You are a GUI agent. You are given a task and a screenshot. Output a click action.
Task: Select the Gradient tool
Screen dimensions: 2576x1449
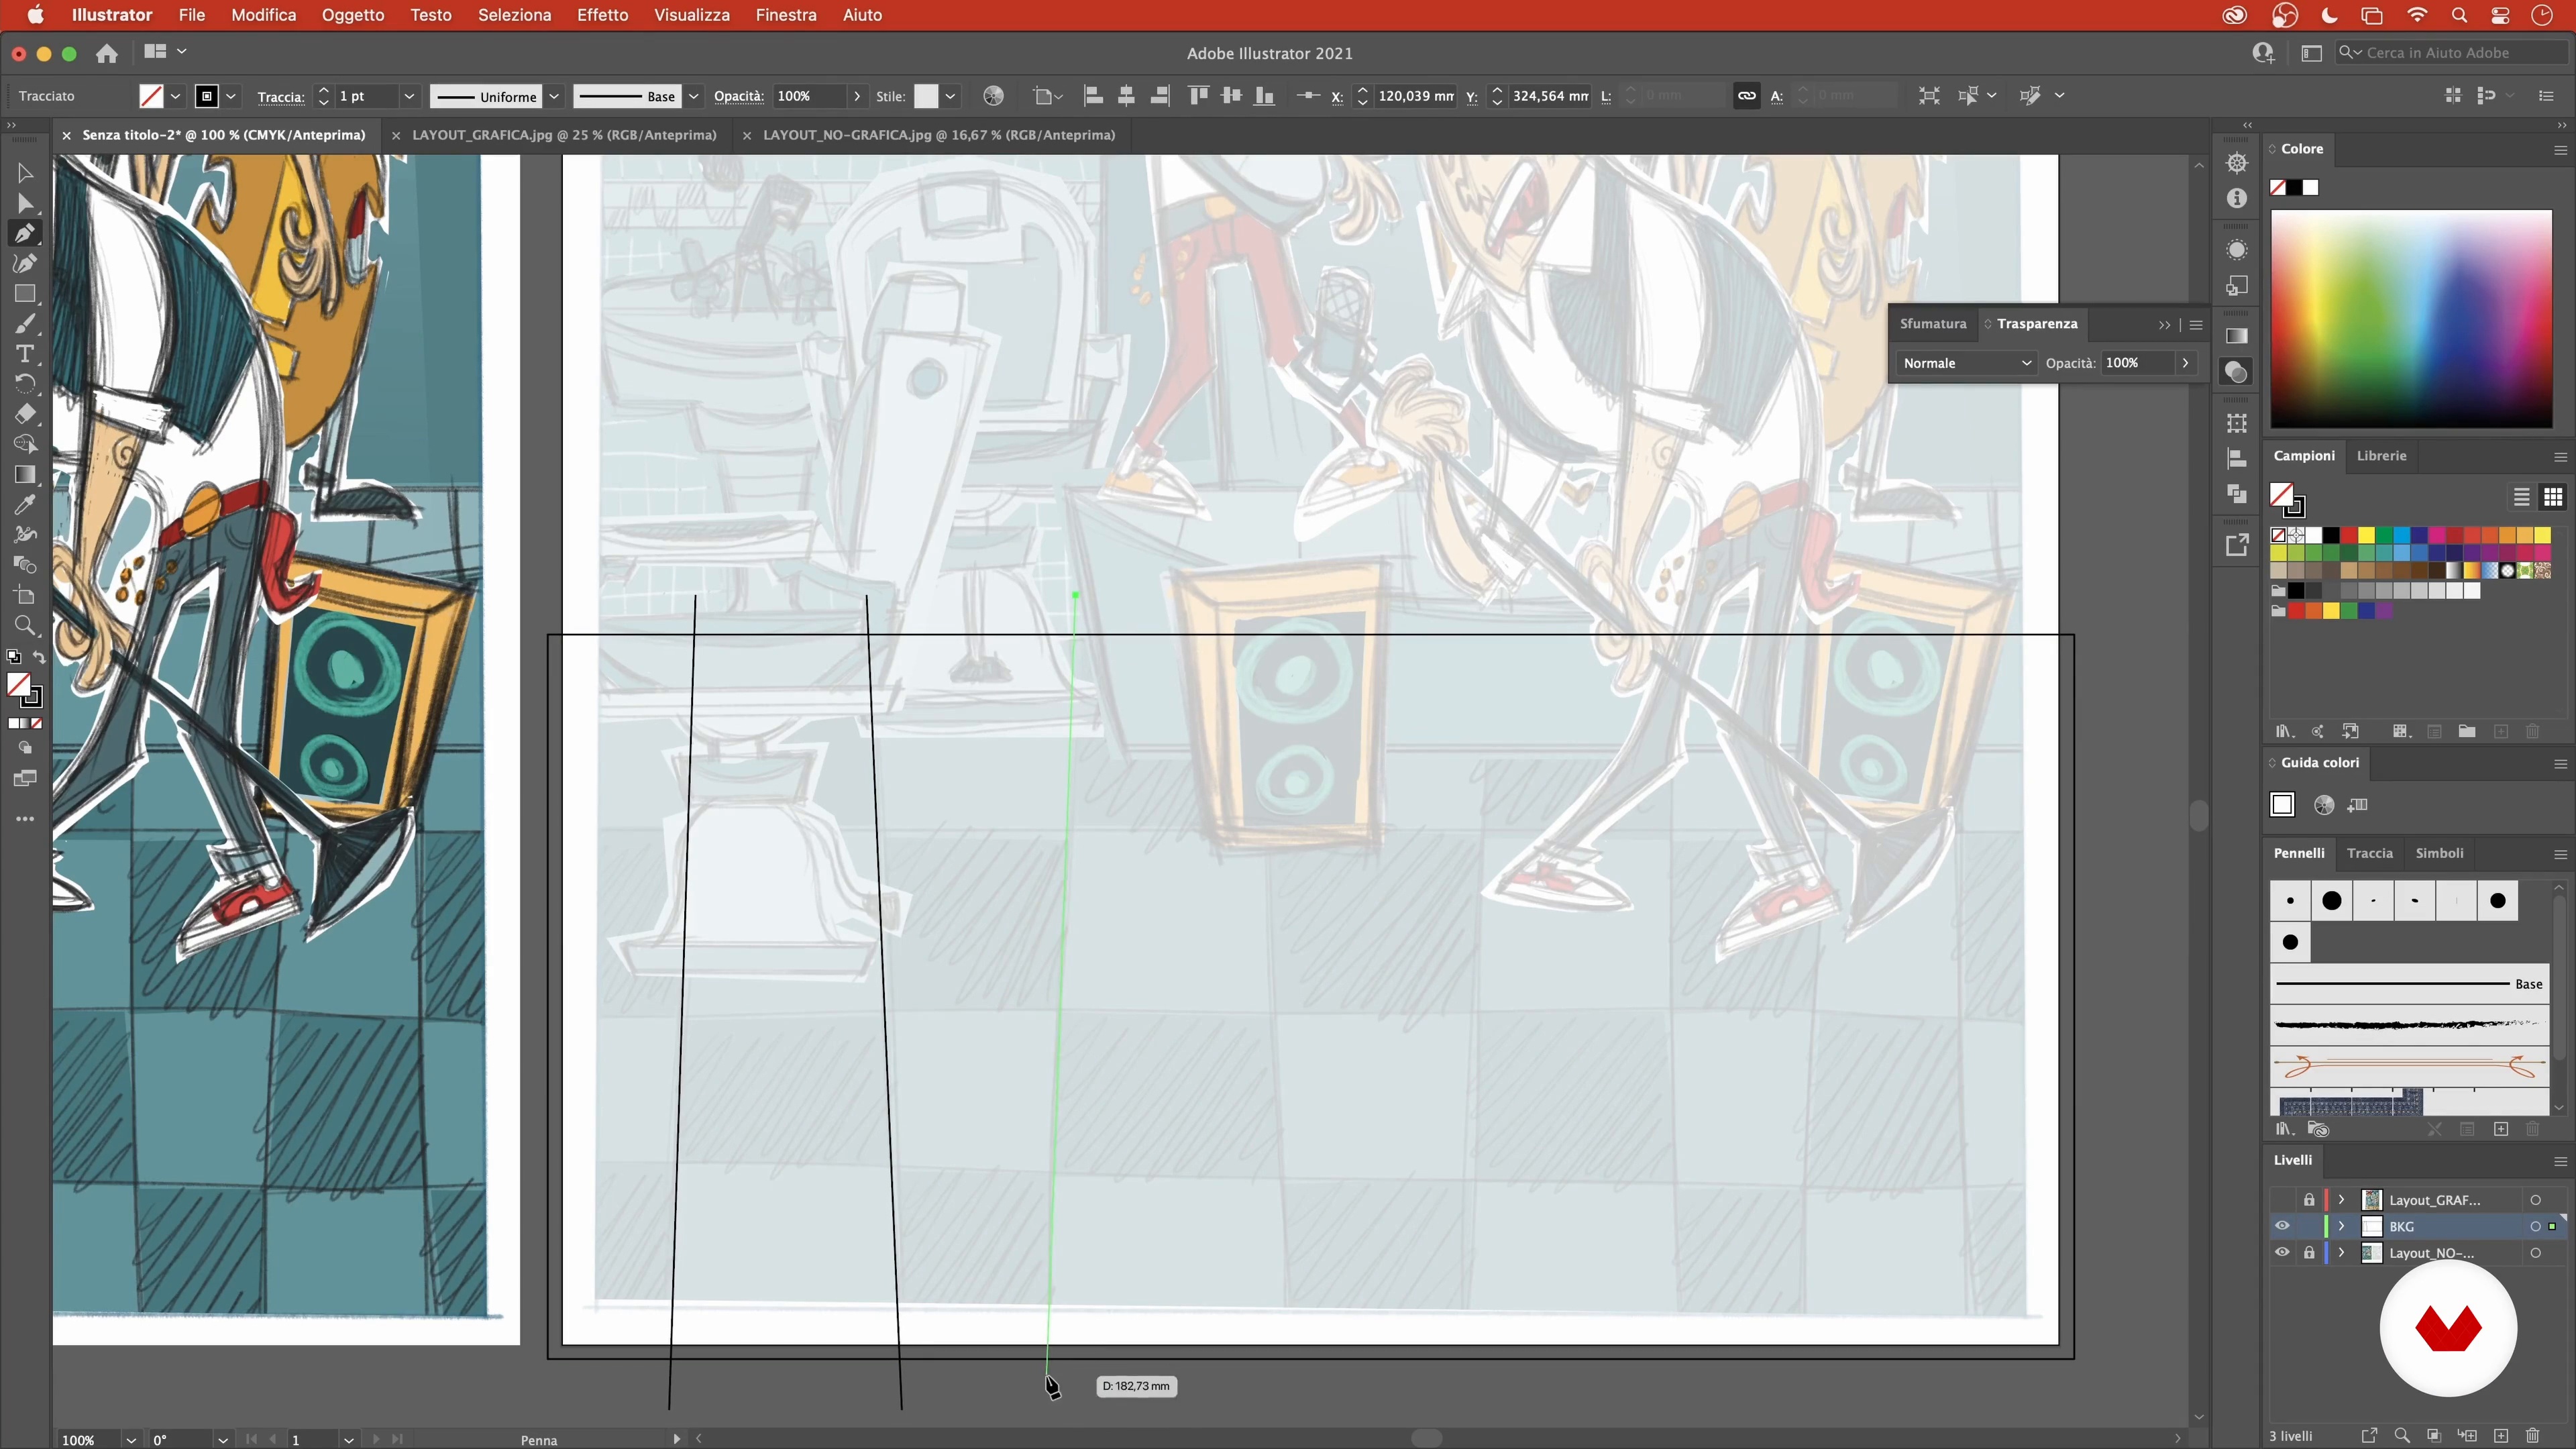[25, 474]
